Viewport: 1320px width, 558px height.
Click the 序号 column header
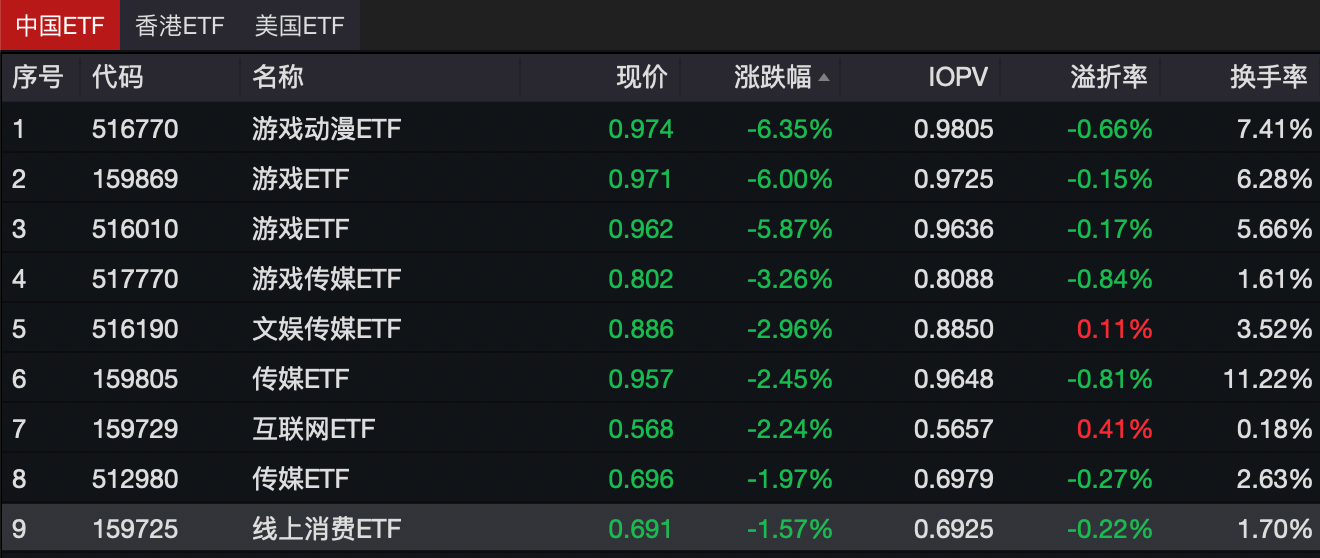click(x=38, y=78)
